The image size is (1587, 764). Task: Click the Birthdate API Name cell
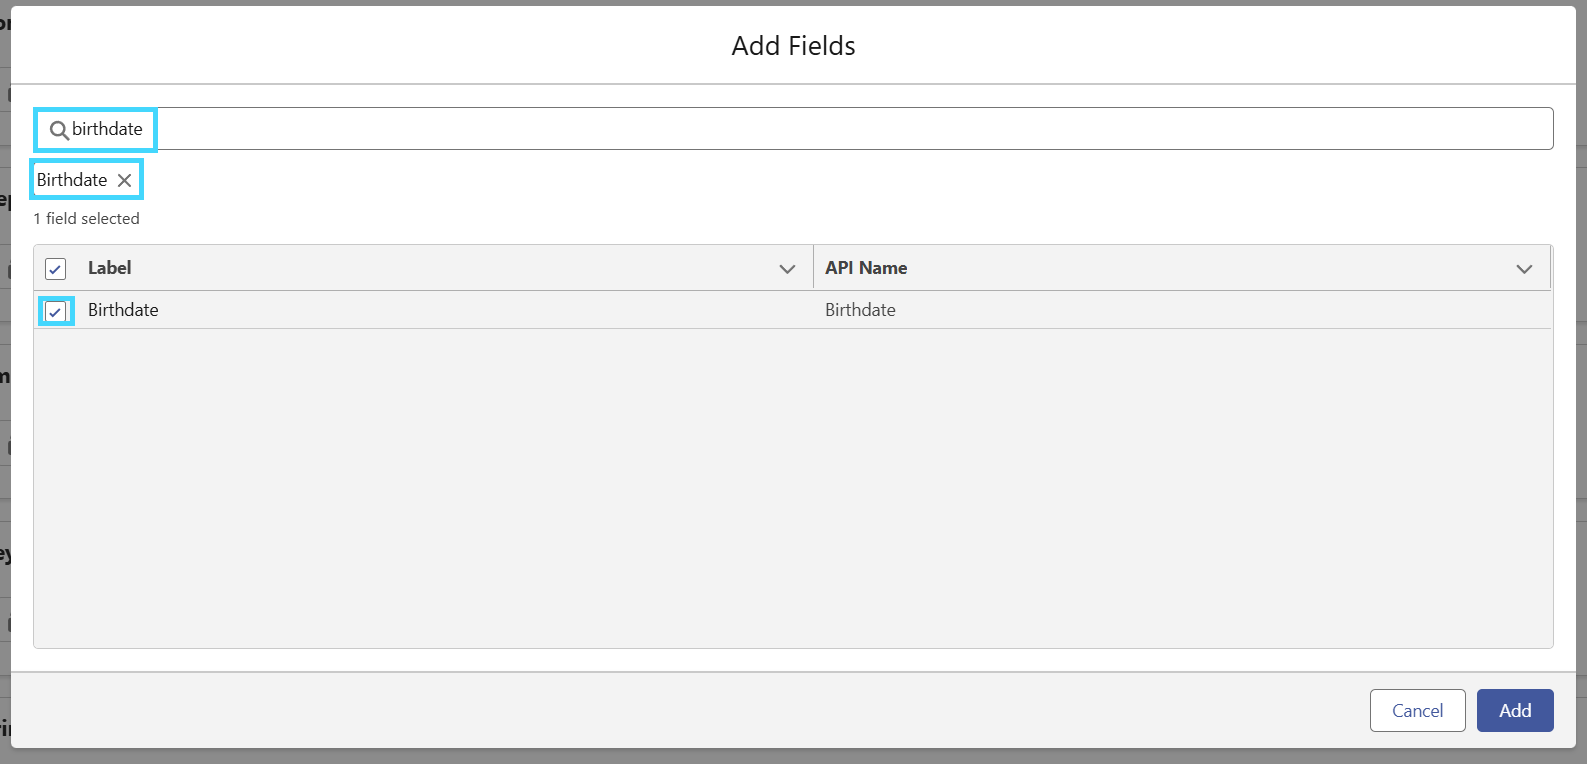(x=860, y=310)
